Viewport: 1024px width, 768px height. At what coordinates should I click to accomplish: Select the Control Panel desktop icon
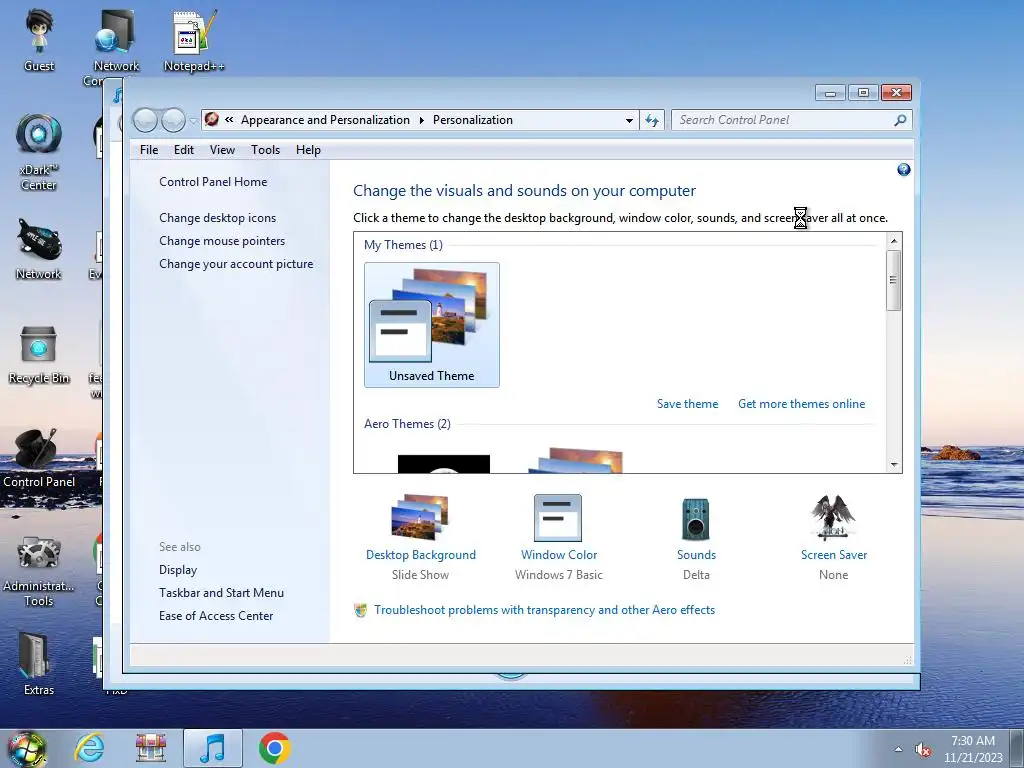coord(39,459)
